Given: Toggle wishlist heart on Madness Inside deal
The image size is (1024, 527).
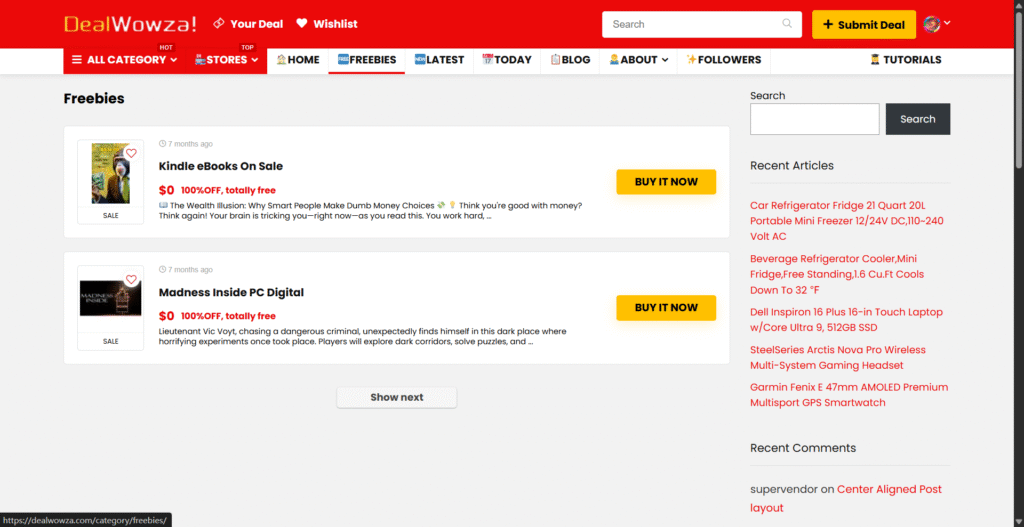Looking at the screenshot, I should point(131,280).
